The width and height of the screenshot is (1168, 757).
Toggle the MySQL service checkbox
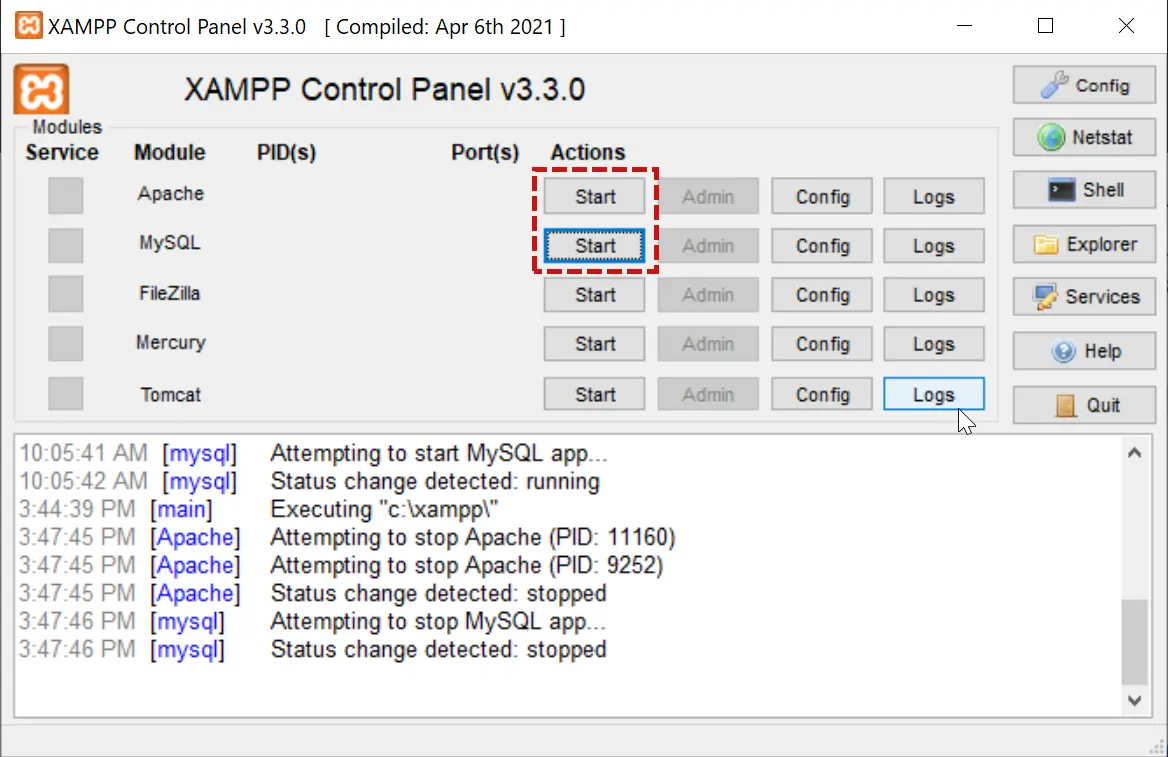[66, 245]
